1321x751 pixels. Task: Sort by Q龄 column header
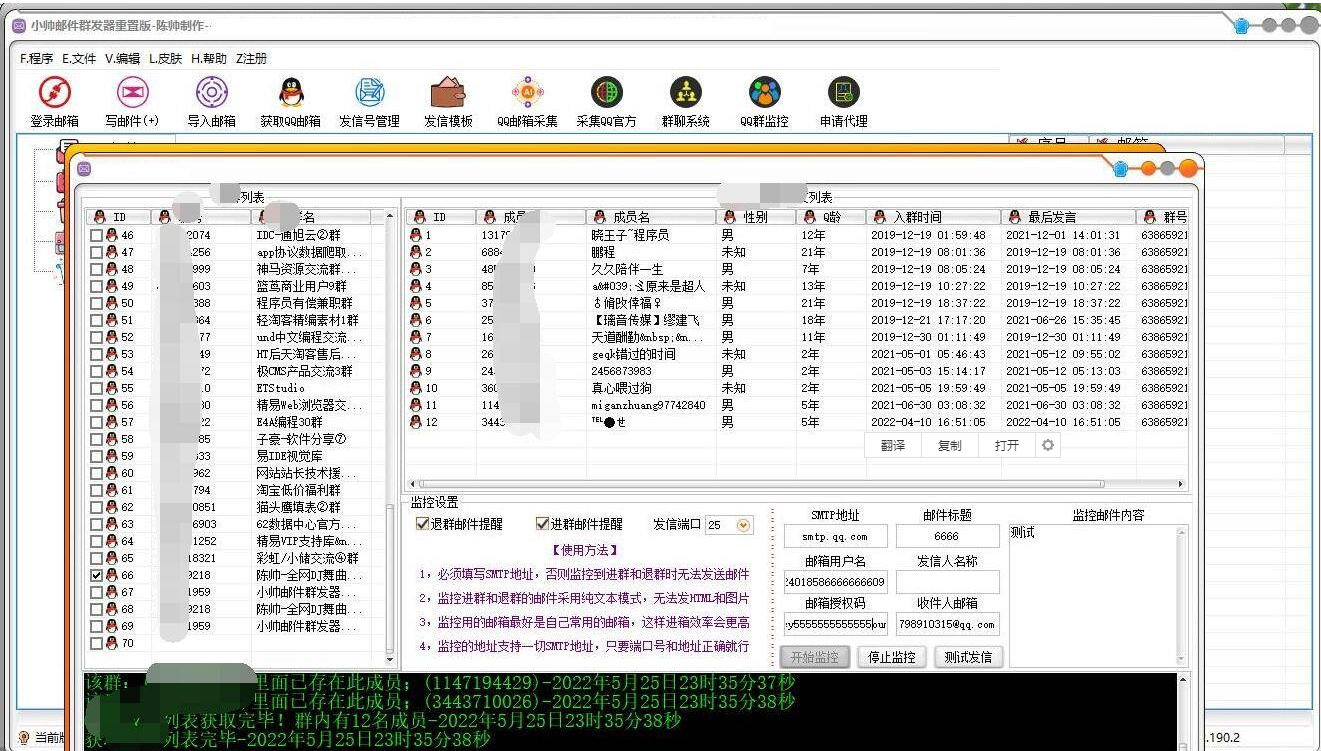click(x=830, y=217)
